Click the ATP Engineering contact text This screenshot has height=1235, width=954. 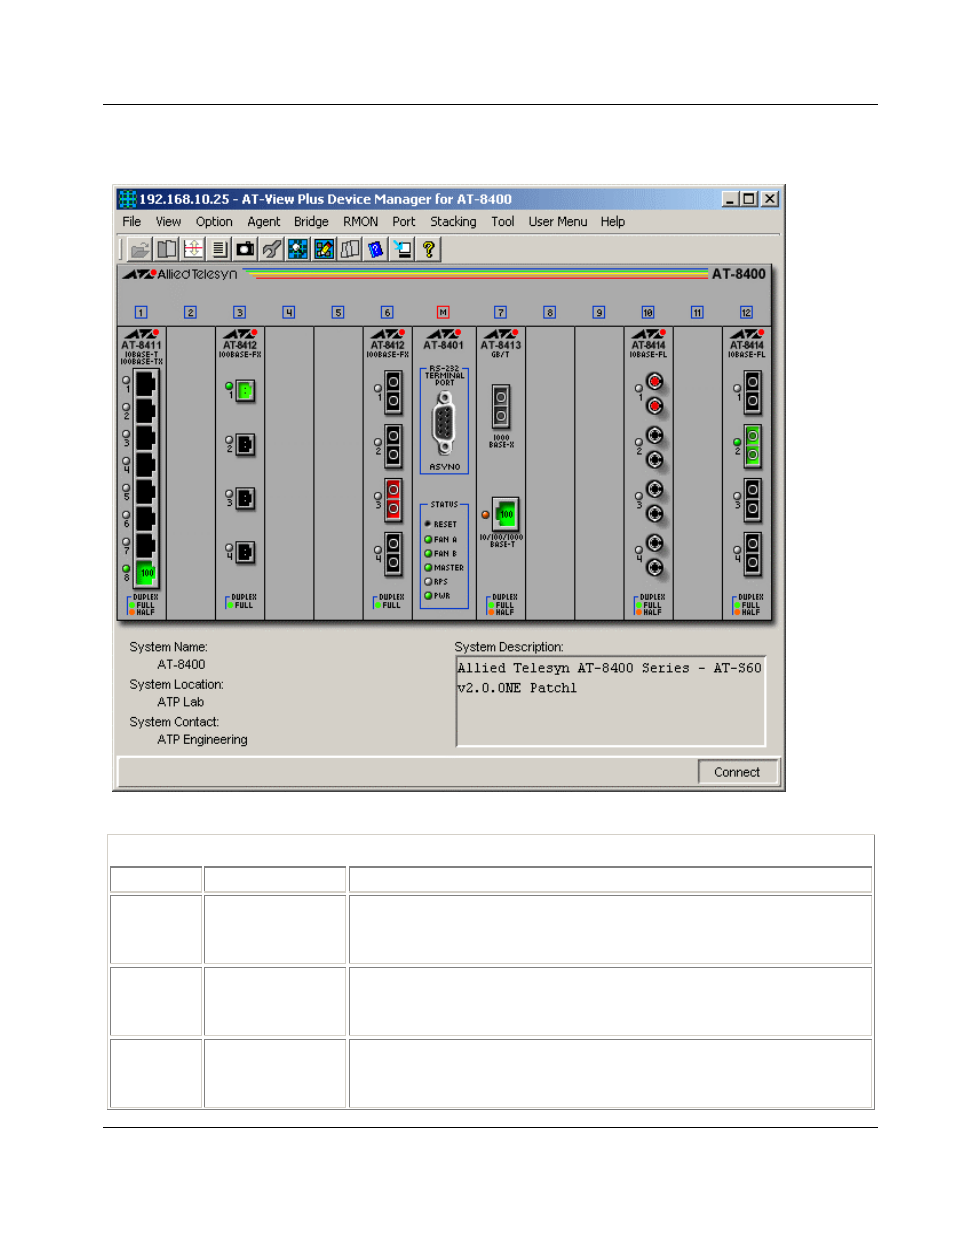pyautogui.click(x=202, y=740)
